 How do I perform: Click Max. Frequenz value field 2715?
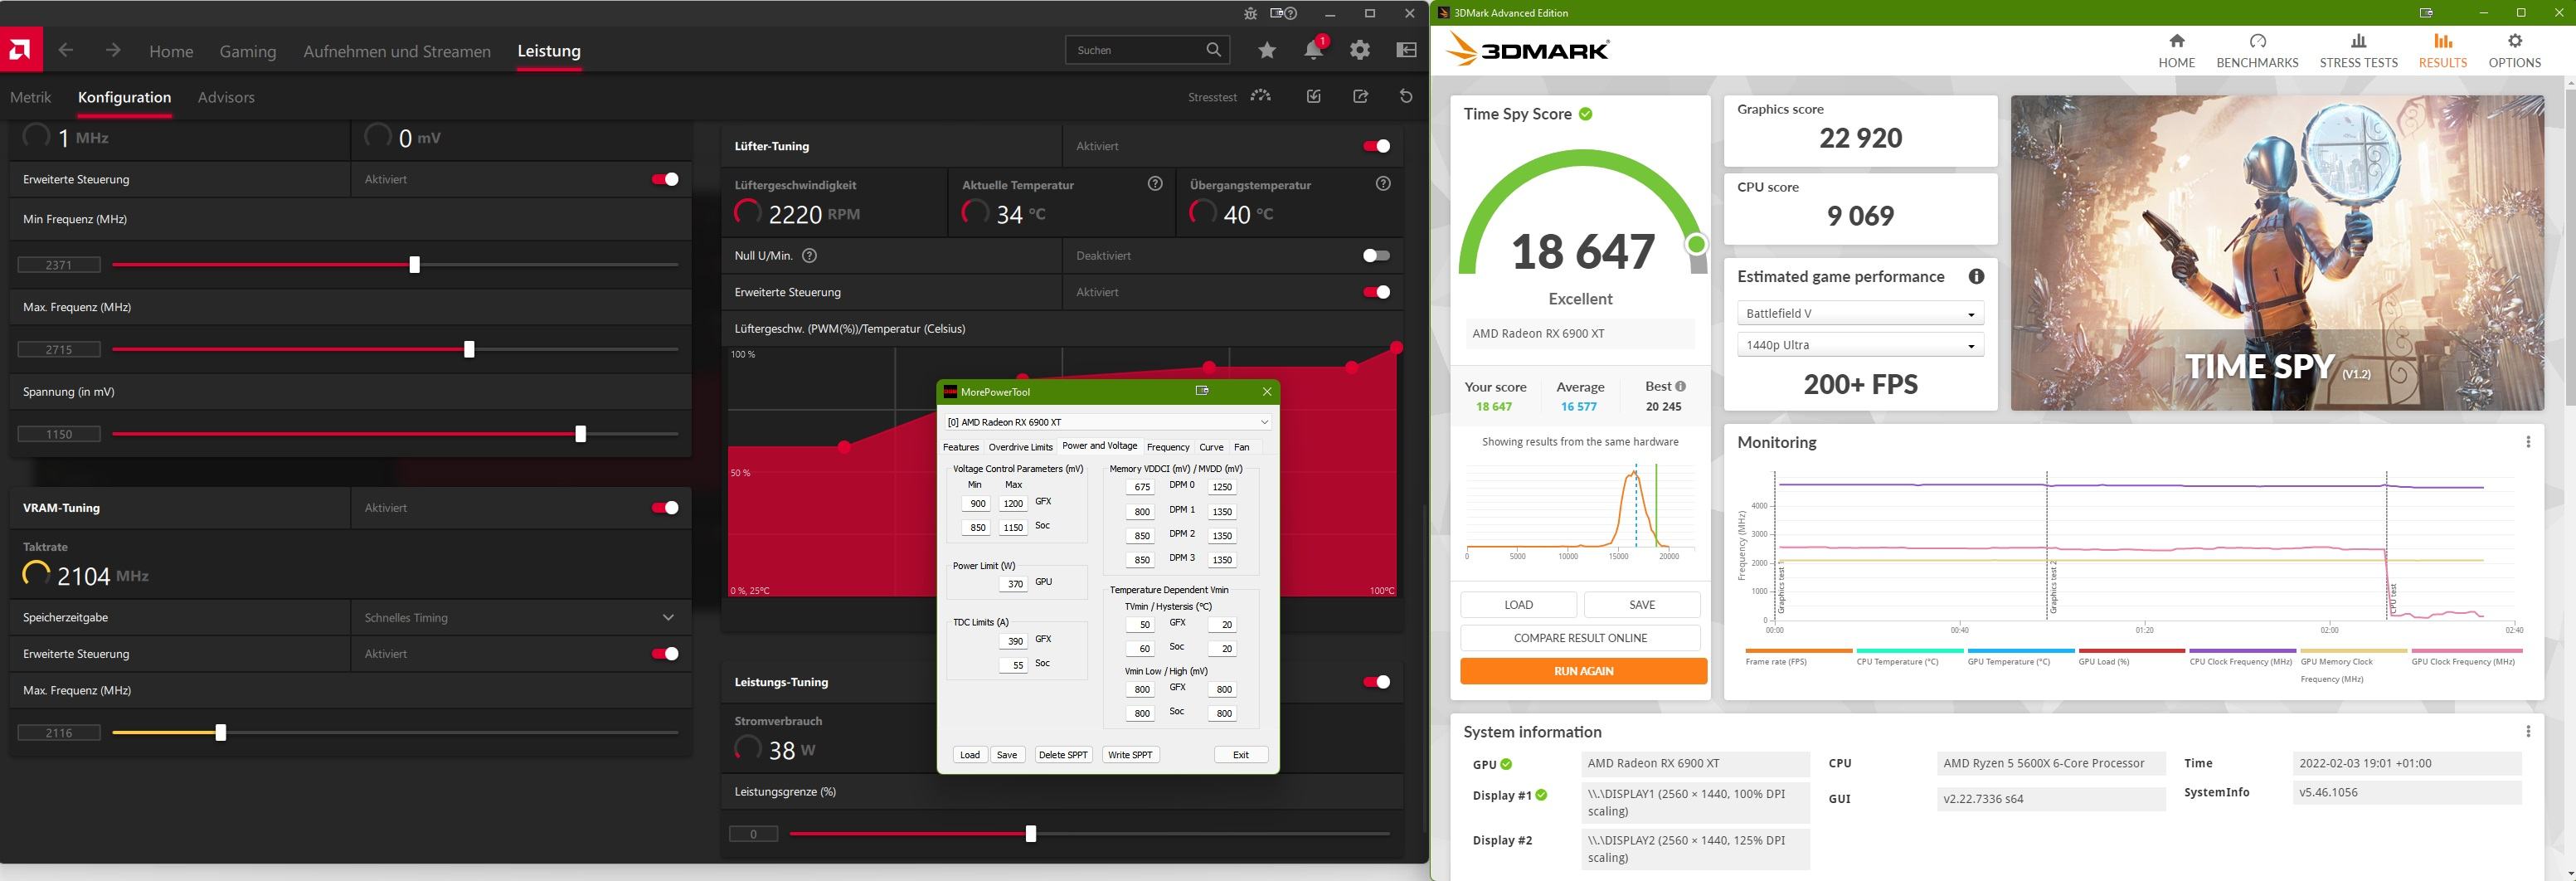(x=59, y=350)
